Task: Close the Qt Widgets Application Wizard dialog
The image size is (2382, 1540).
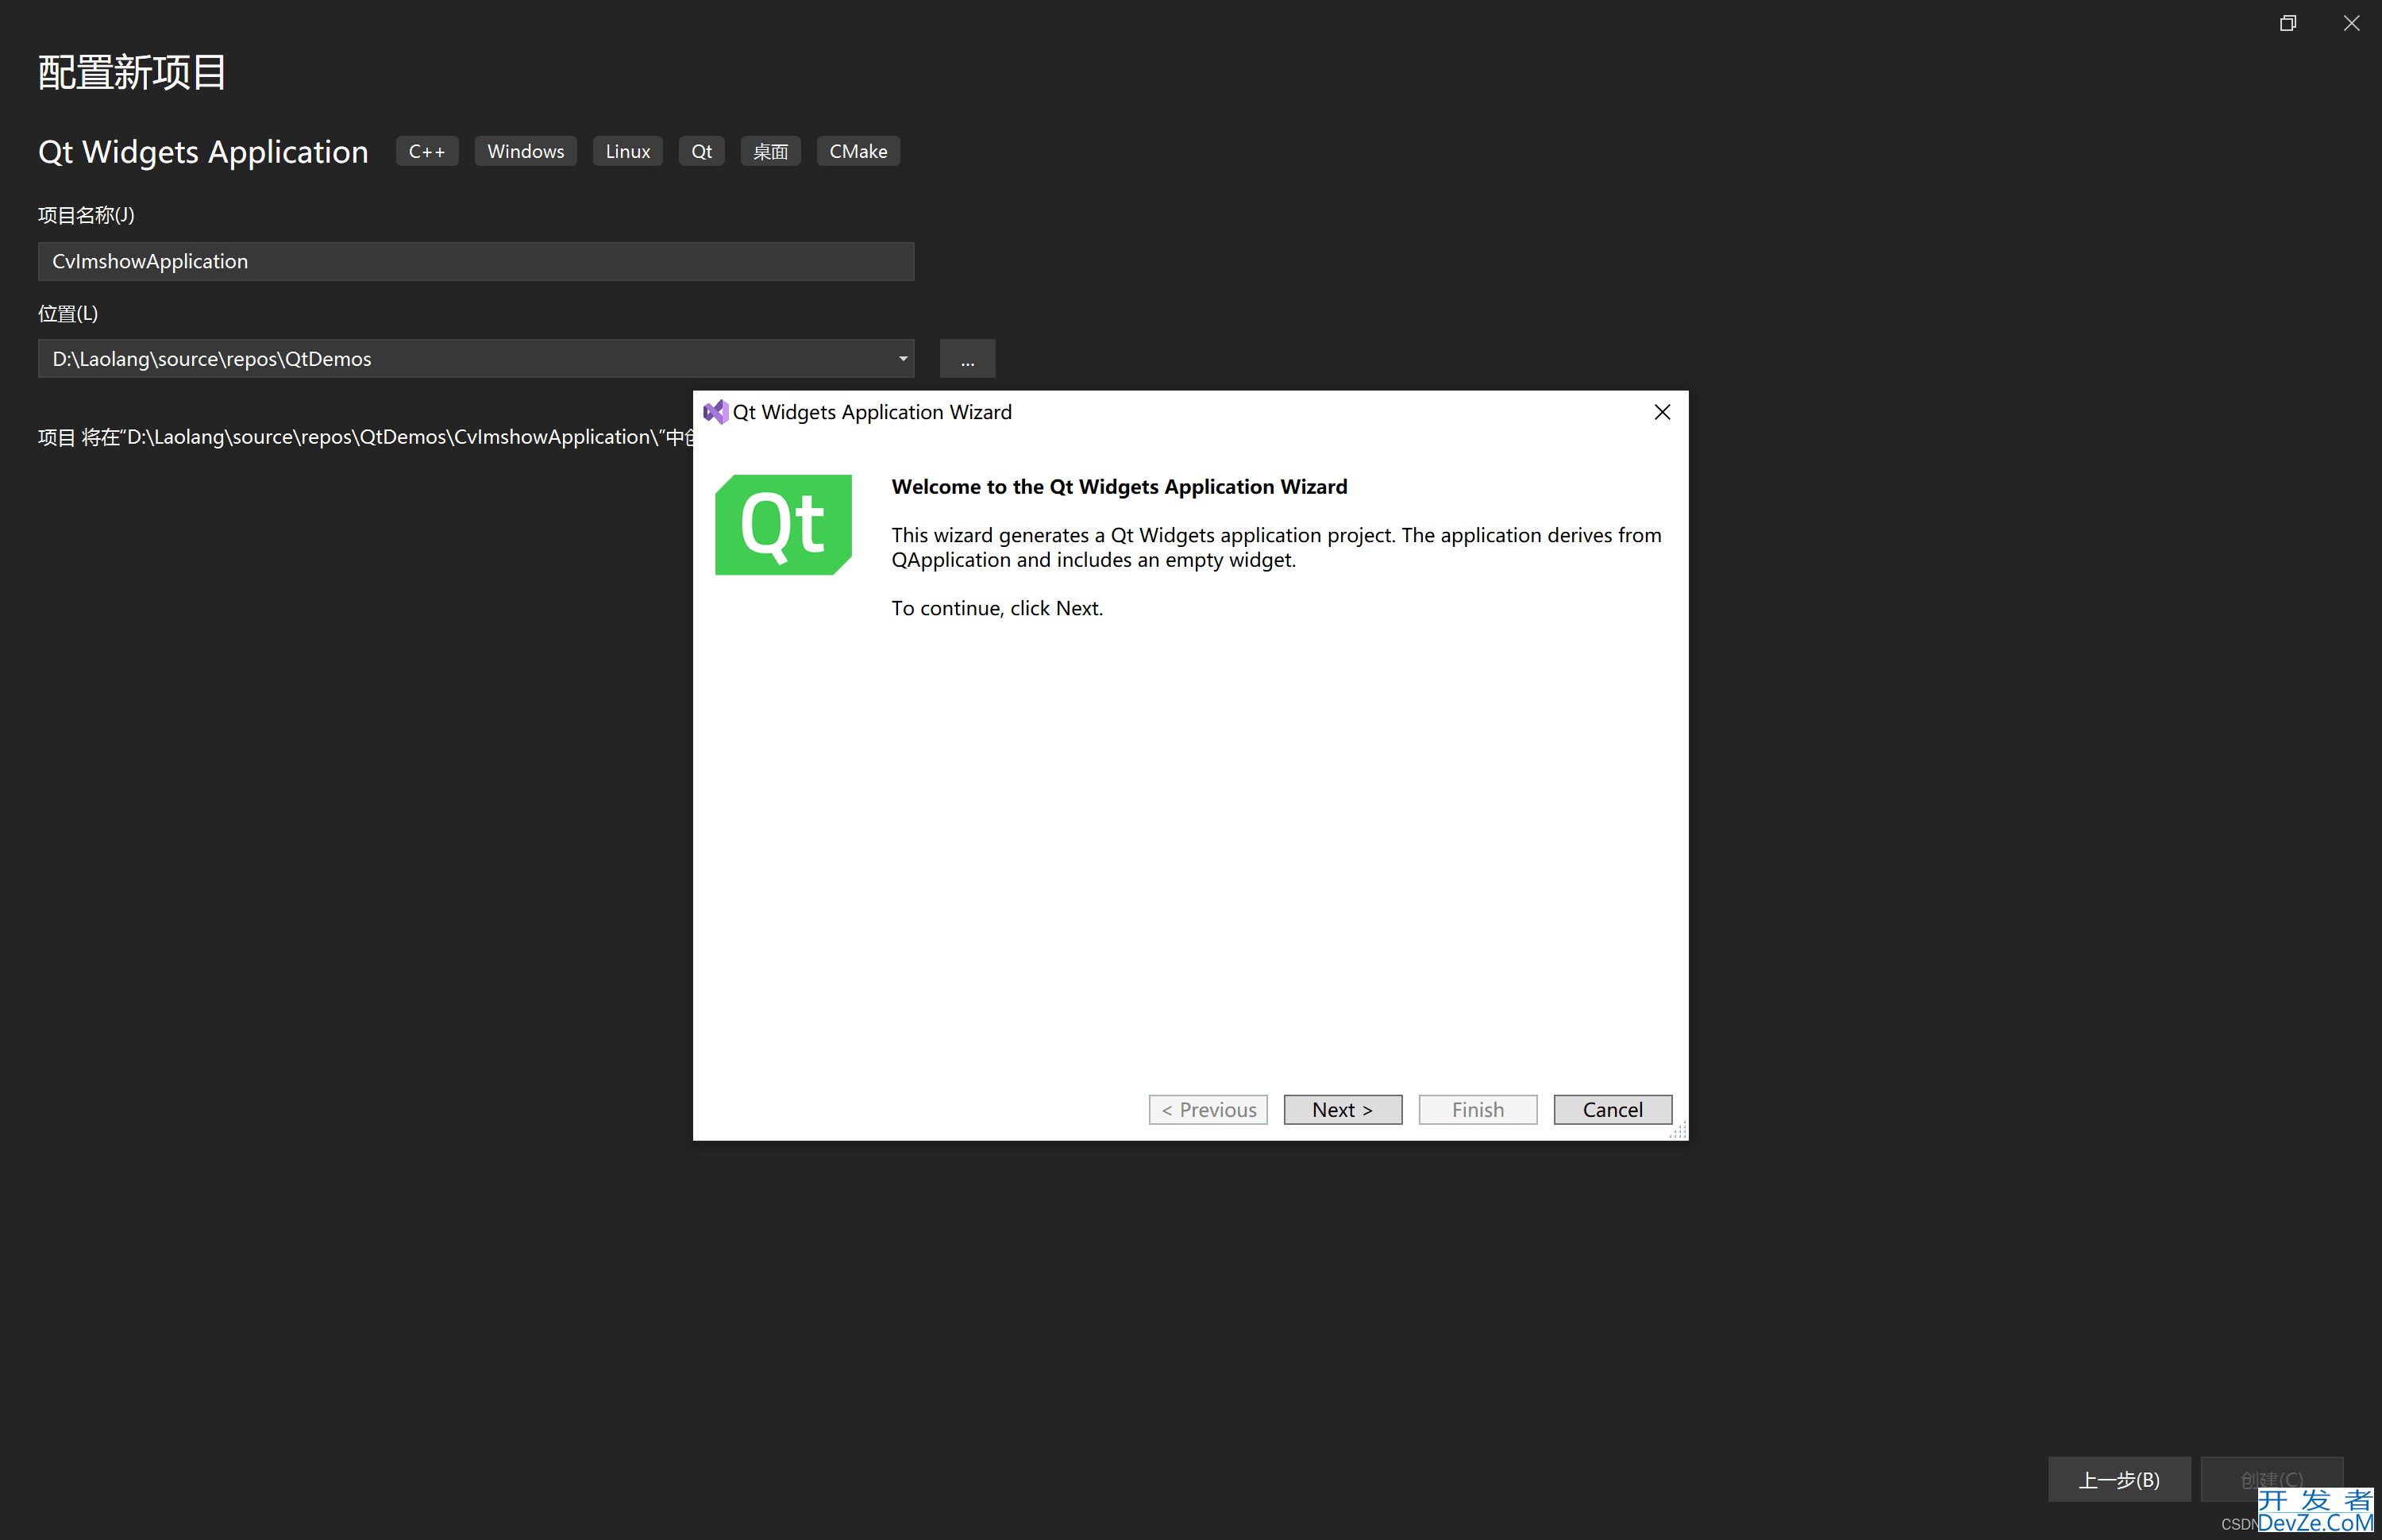Action: (1662, 412)
